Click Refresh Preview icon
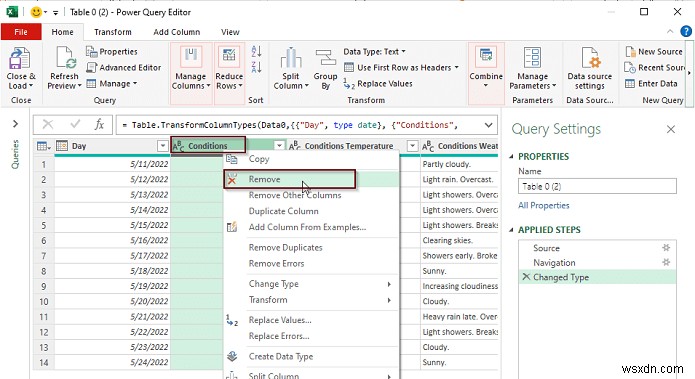Viewport: 695px width, 379px height. pyautogui.click(x=65, y=58)
